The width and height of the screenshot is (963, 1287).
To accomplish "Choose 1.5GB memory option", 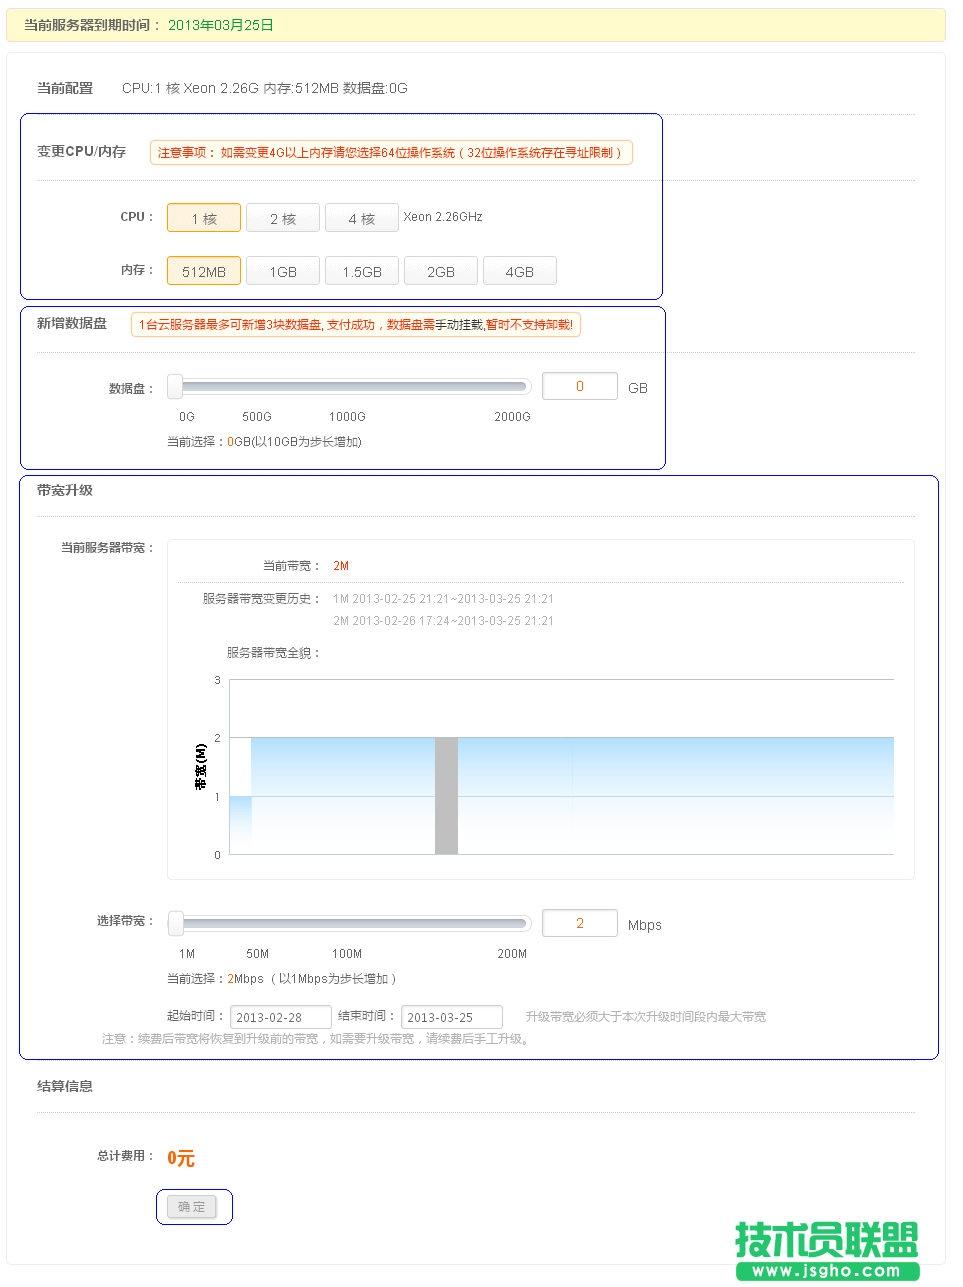I will (x=361, y=270).
